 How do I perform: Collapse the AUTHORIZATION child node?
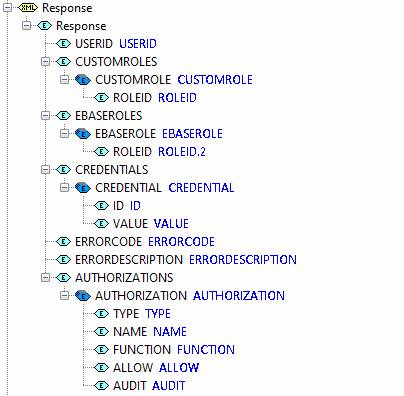tap(64, 296)
